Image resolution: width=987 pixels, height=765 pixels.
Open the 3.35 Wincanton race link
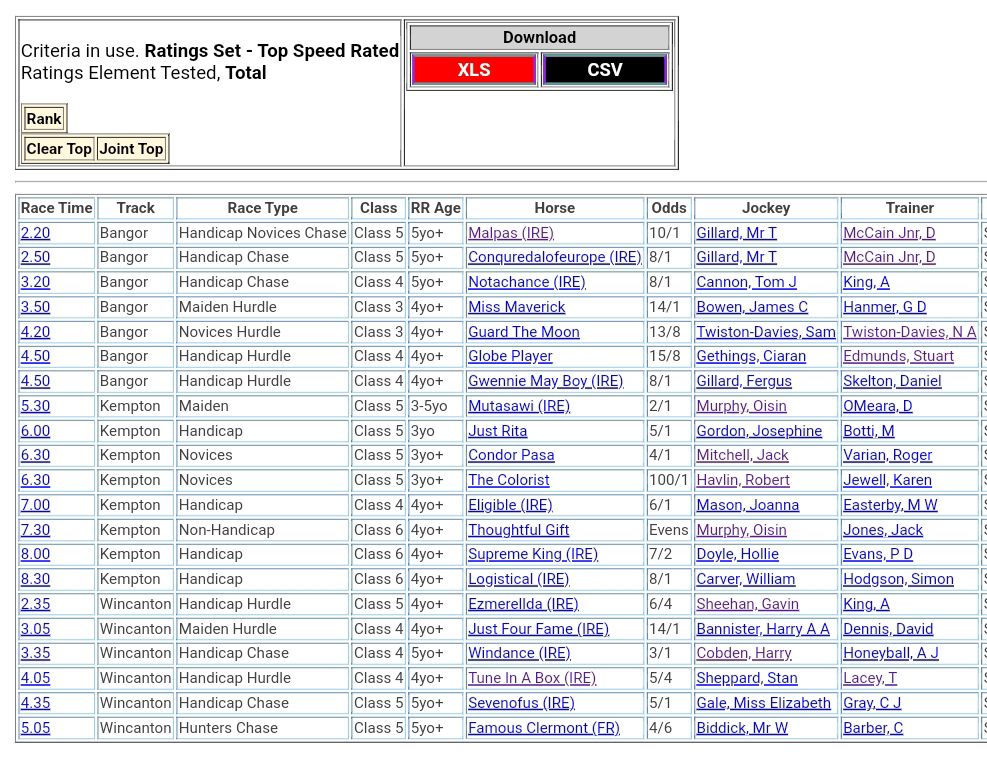pyautogui.click(x=35, y=653)
